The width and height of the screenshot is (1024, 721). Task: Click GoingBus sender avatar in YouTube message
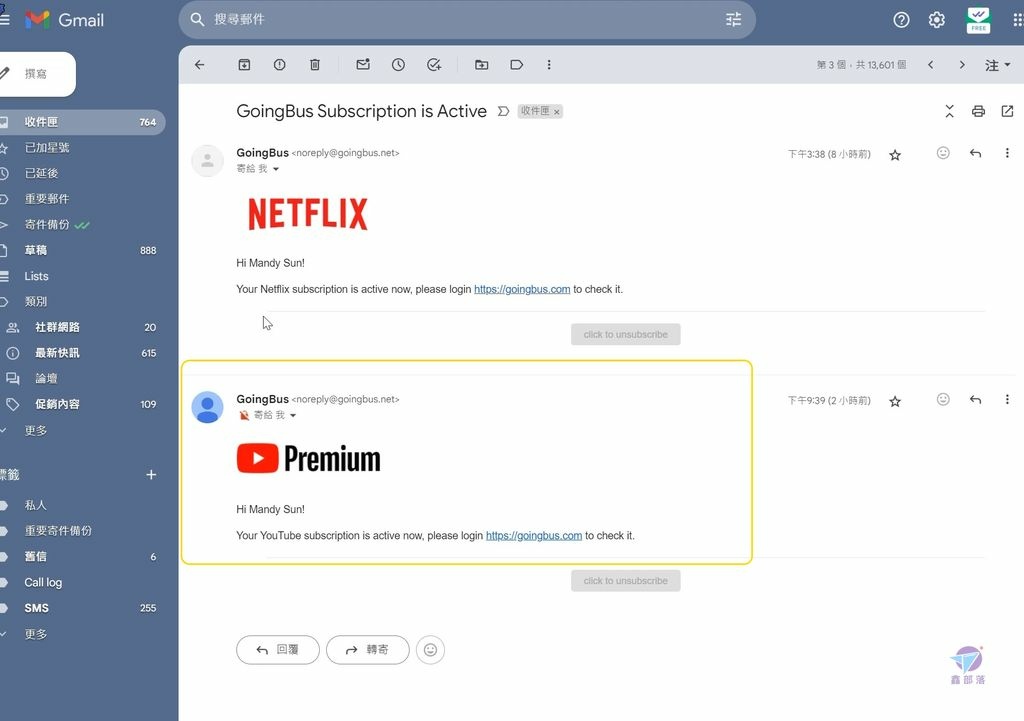click(x=208, y=408)
